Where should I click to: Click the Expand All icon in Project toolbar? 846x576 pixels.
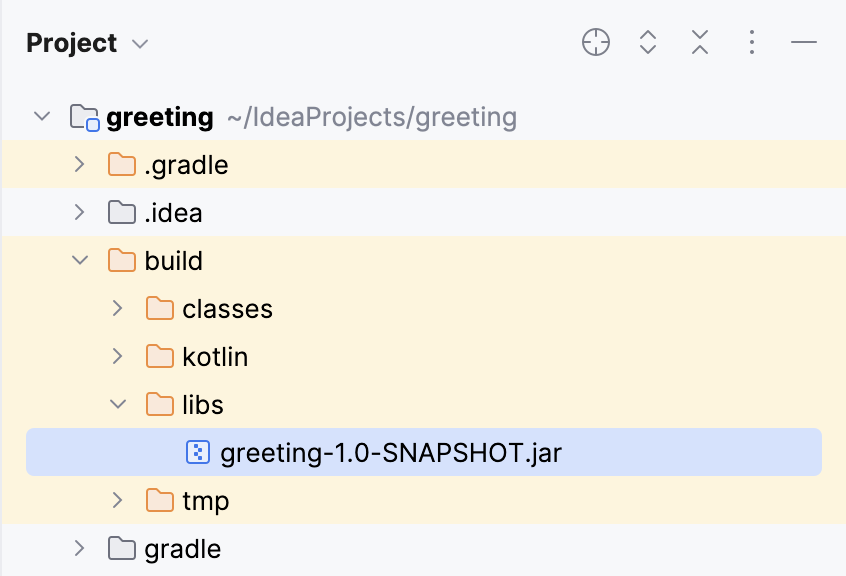647,42
